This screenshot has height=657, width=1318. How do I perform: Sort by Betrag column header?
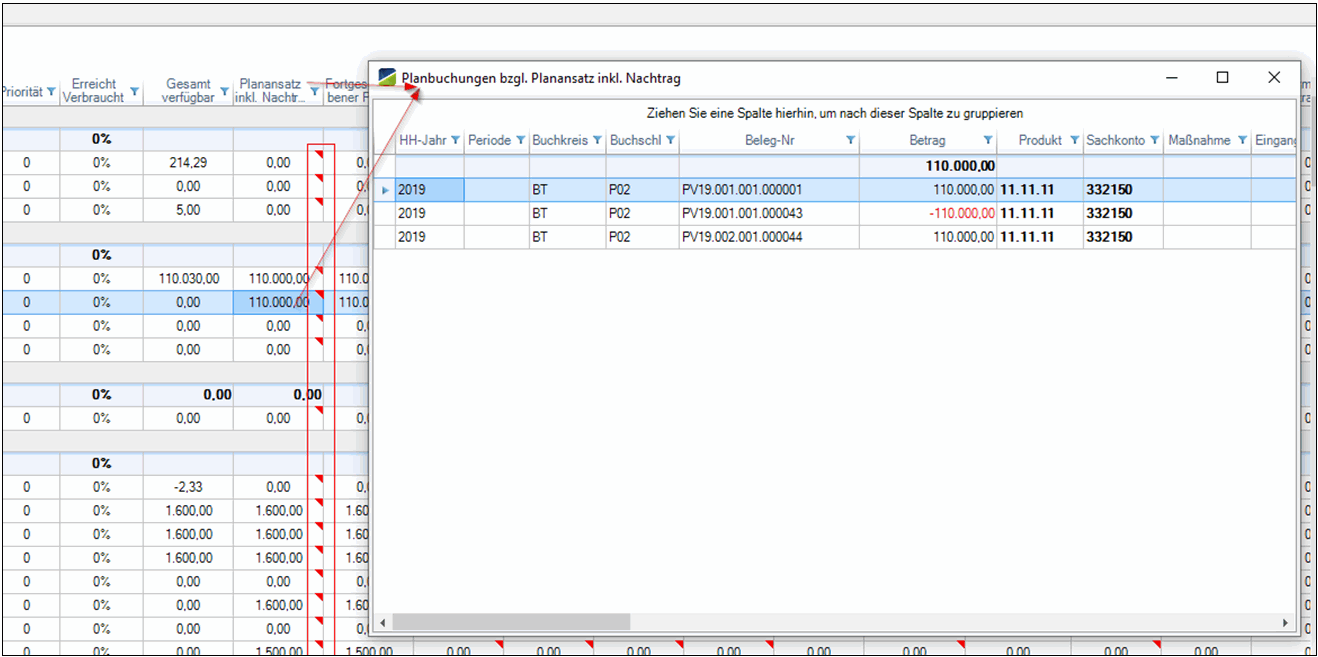point(926,141)
